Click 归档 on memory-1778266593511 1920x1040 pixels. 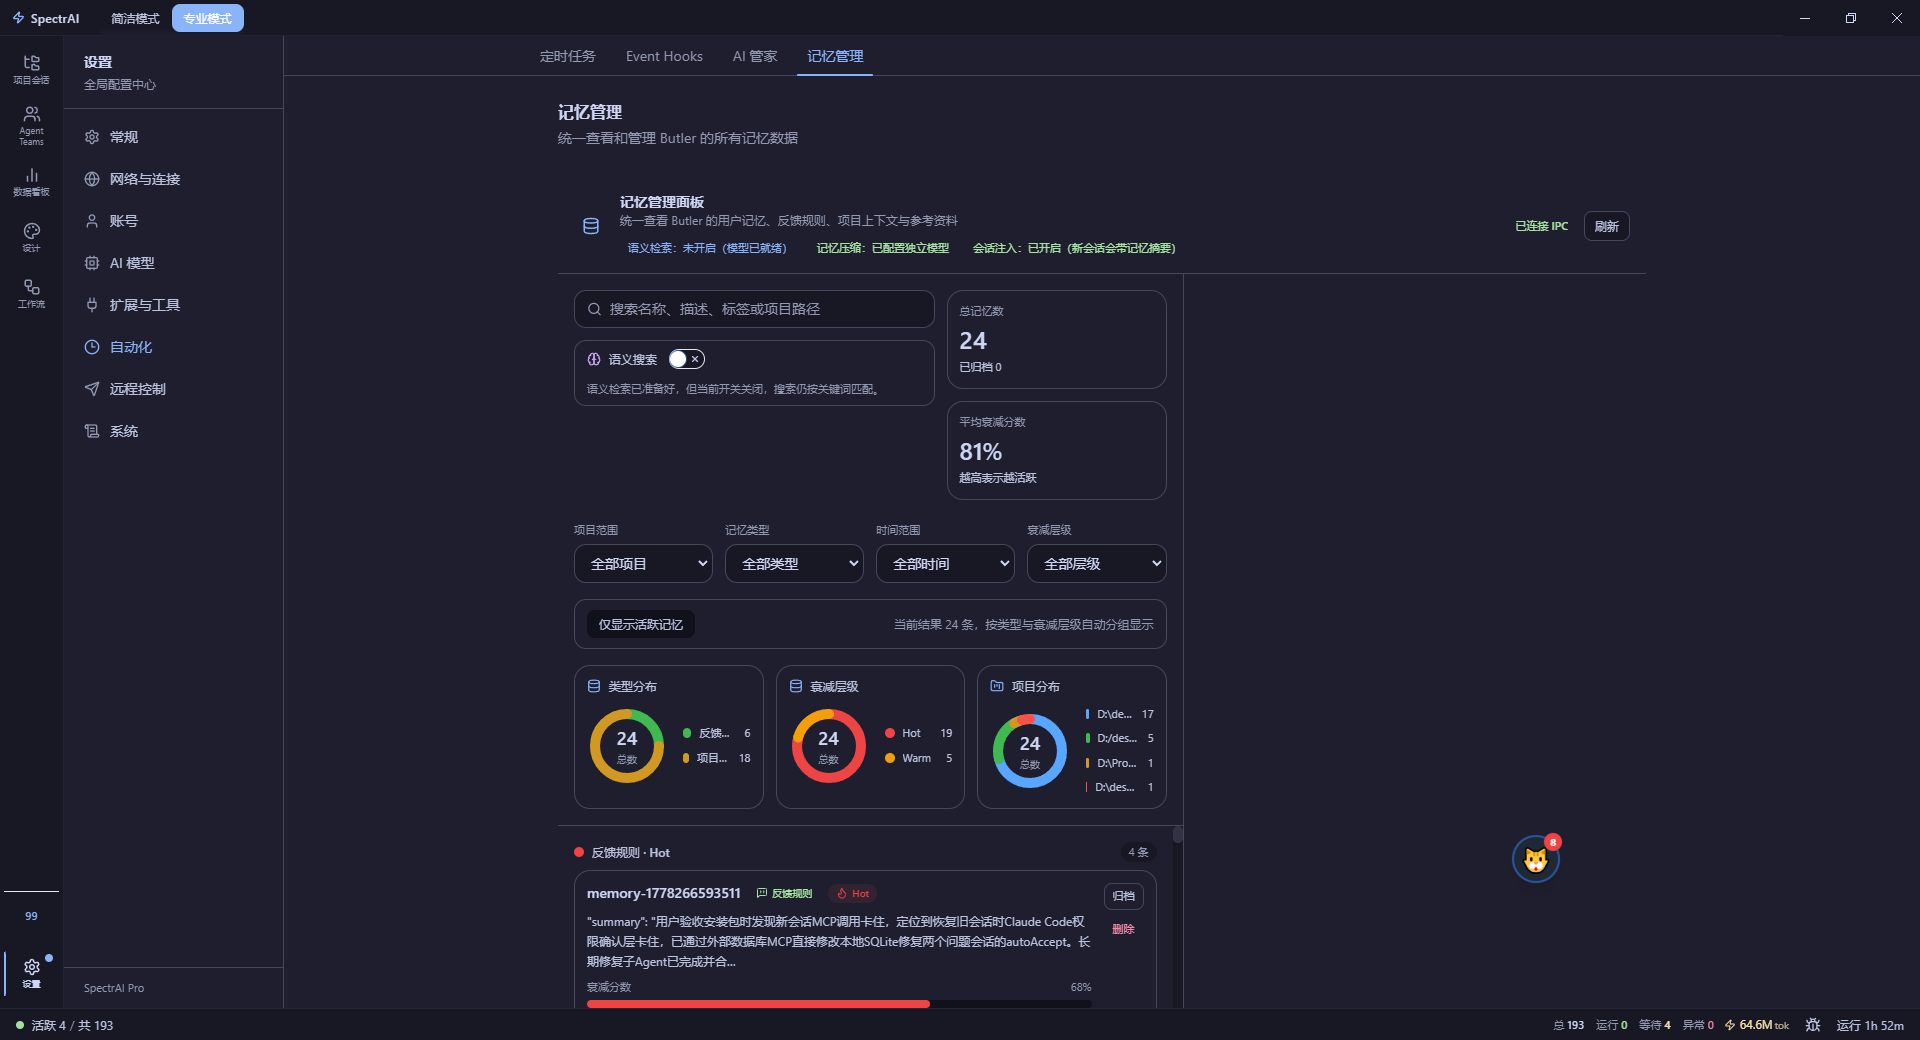tap(1123, 896)
